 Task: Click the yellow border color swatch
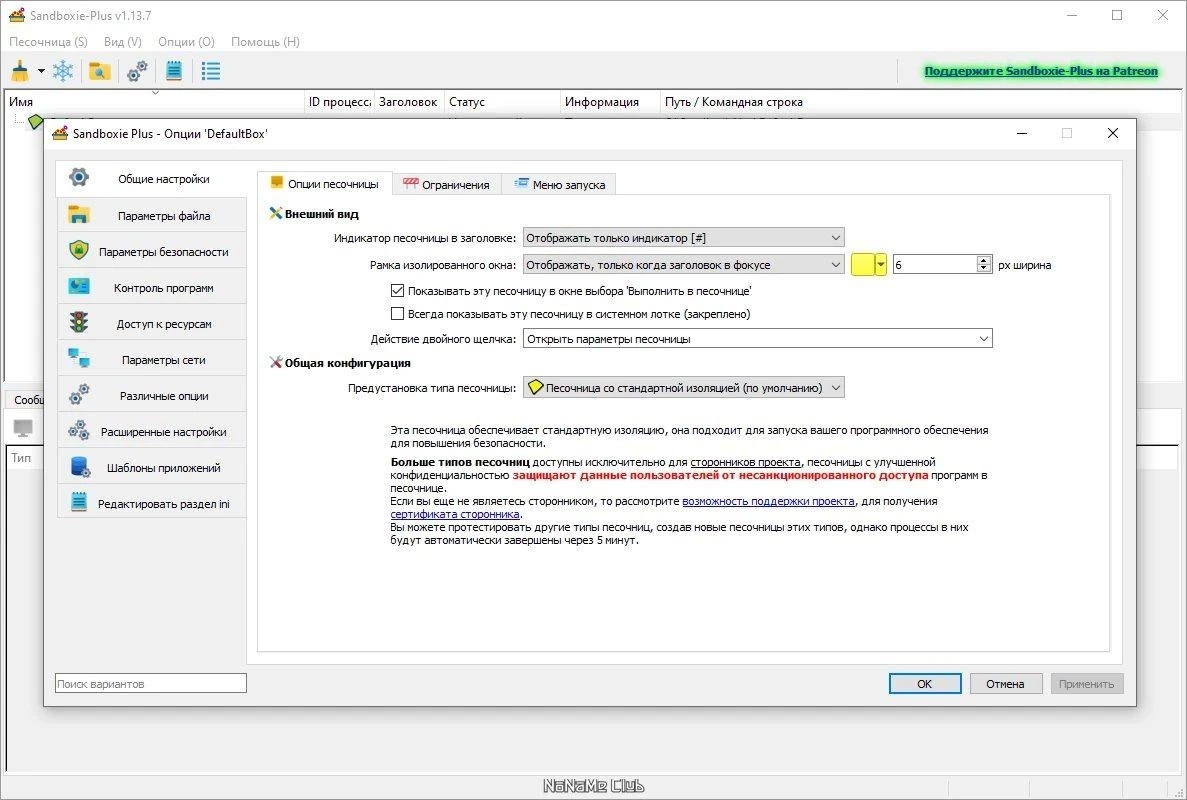pyautogui.click(x=863, y=264)
